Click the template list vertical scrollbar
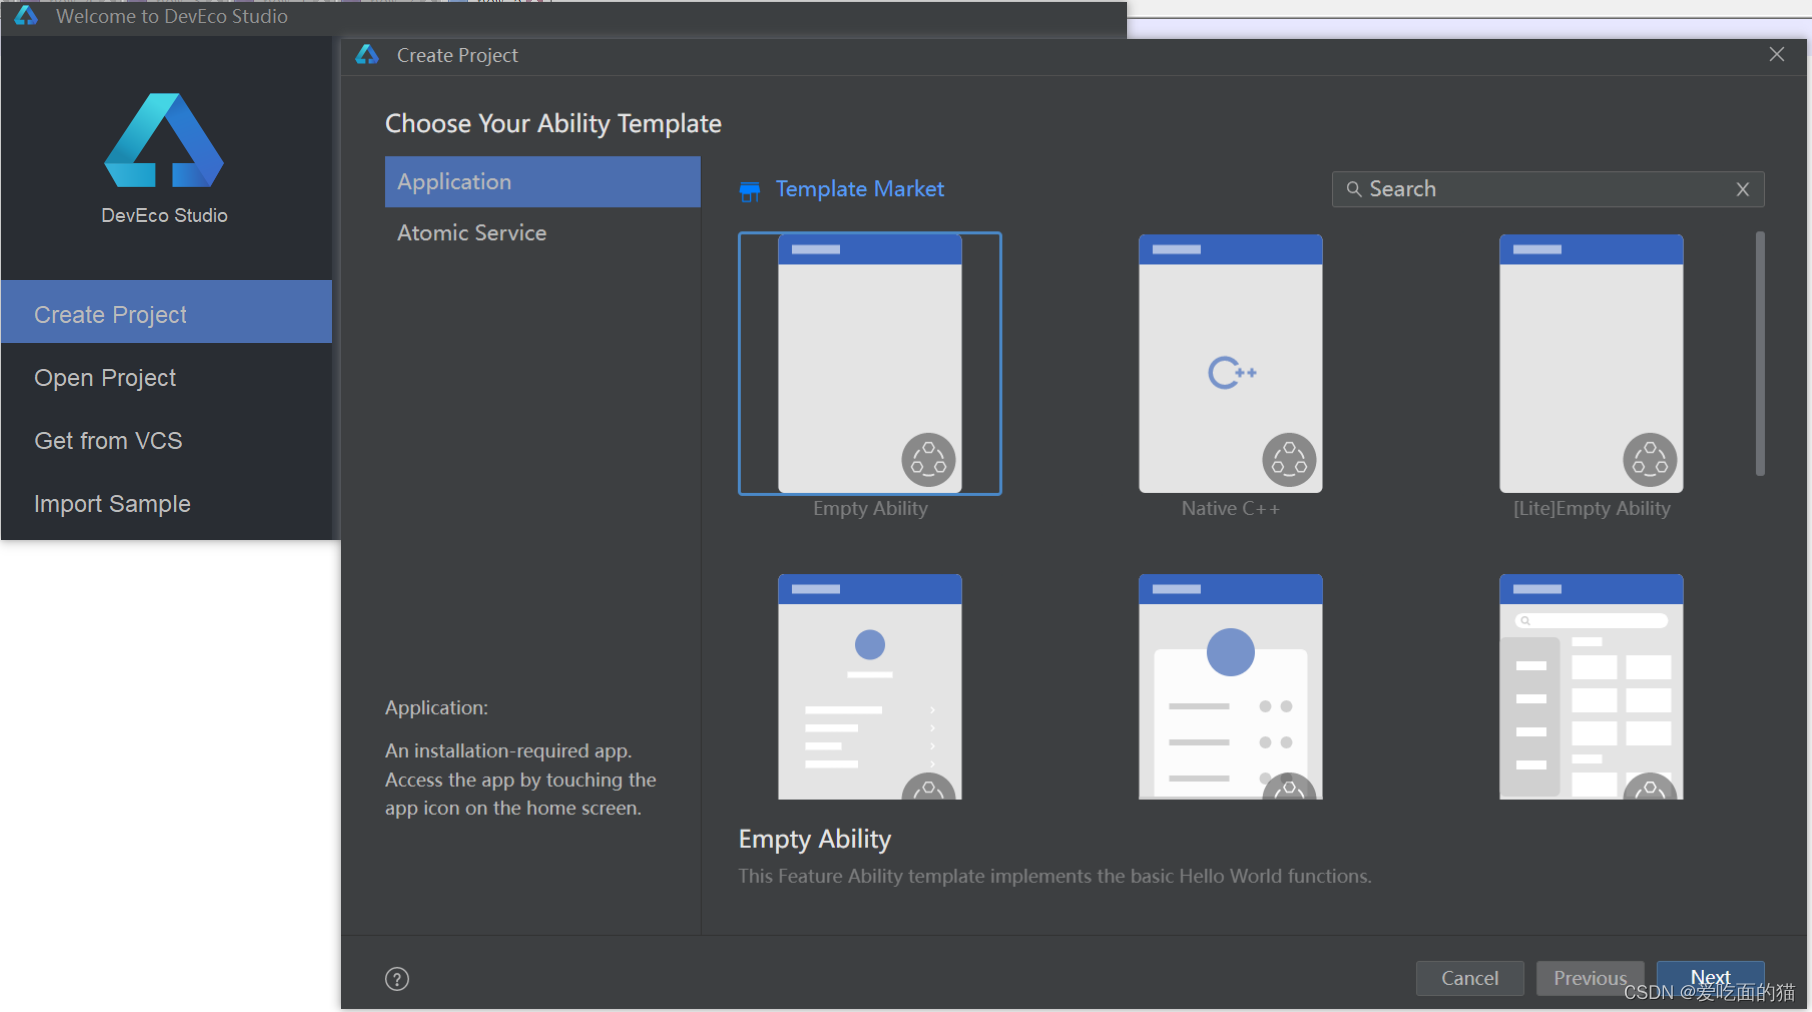The image size is (1812, 1012). 1760,353
